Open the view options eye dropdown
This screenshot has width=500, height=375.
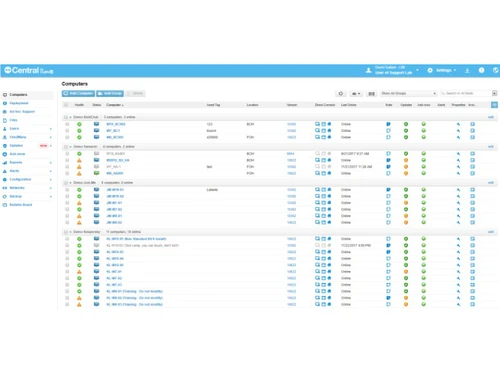(356, 94)
